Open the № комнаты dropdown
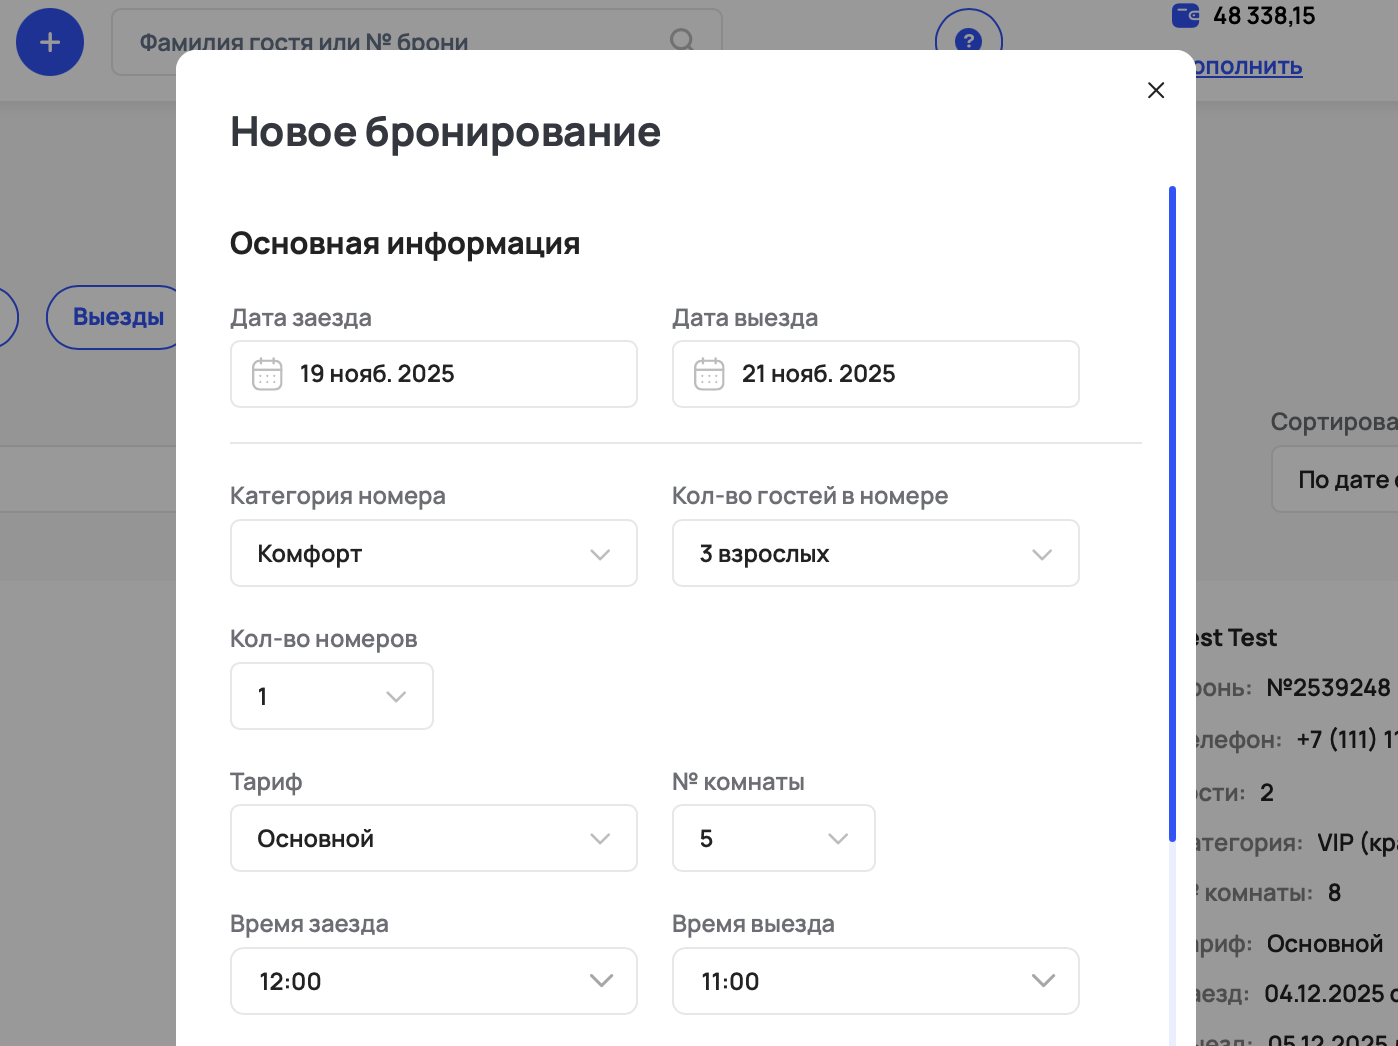Image resolution: width=1398 pixels, height=1046 pixels. point(773,838)
